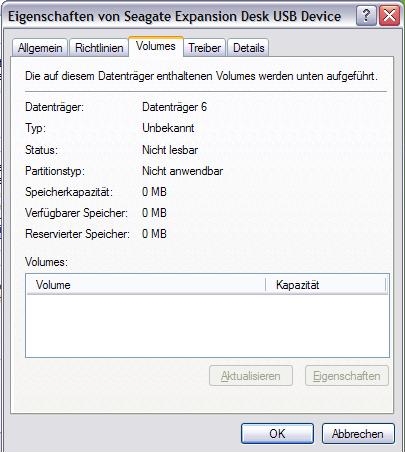Switch to the Allgemein tab
Screen dimensions: 405x452
point(40,48)
